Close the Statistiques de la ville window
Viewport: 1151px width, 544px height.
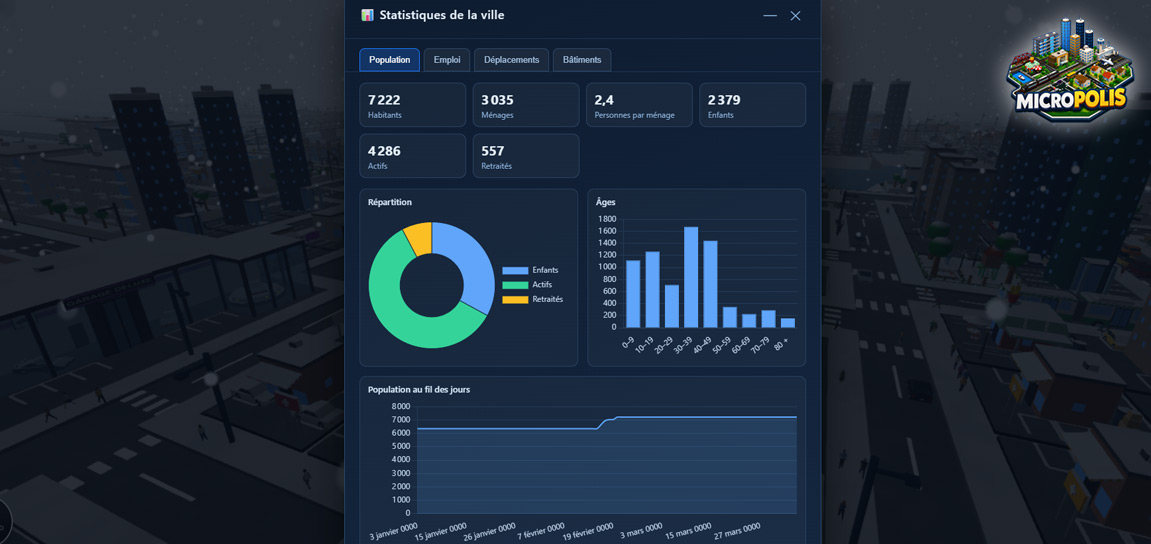click(795, 15)
